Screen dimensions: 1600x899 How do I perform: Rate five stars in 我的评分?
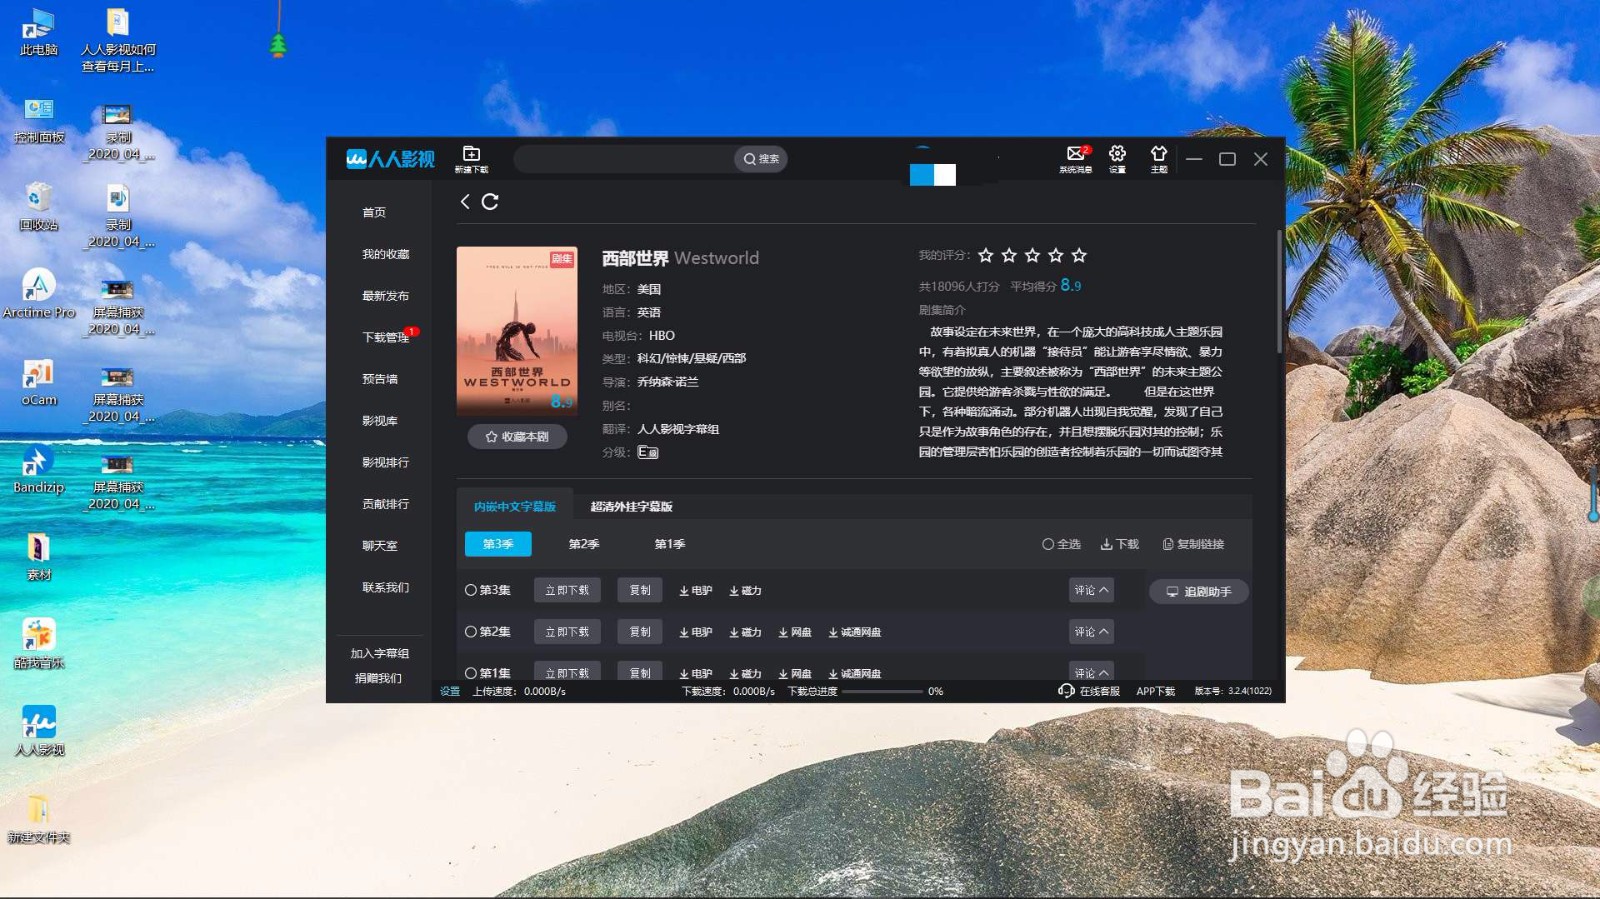click(1079, 255)
